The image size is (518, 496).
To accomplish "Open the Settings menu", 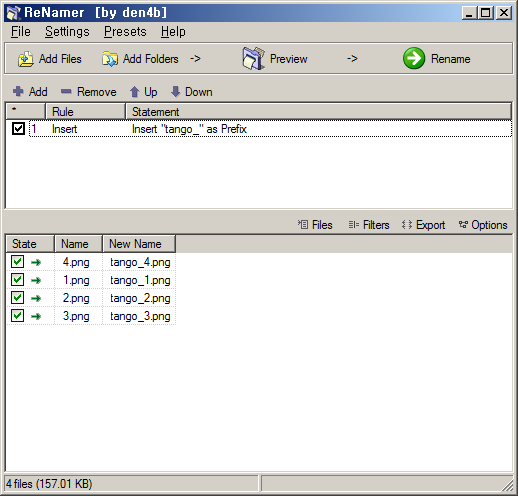I will pos(67,32).
